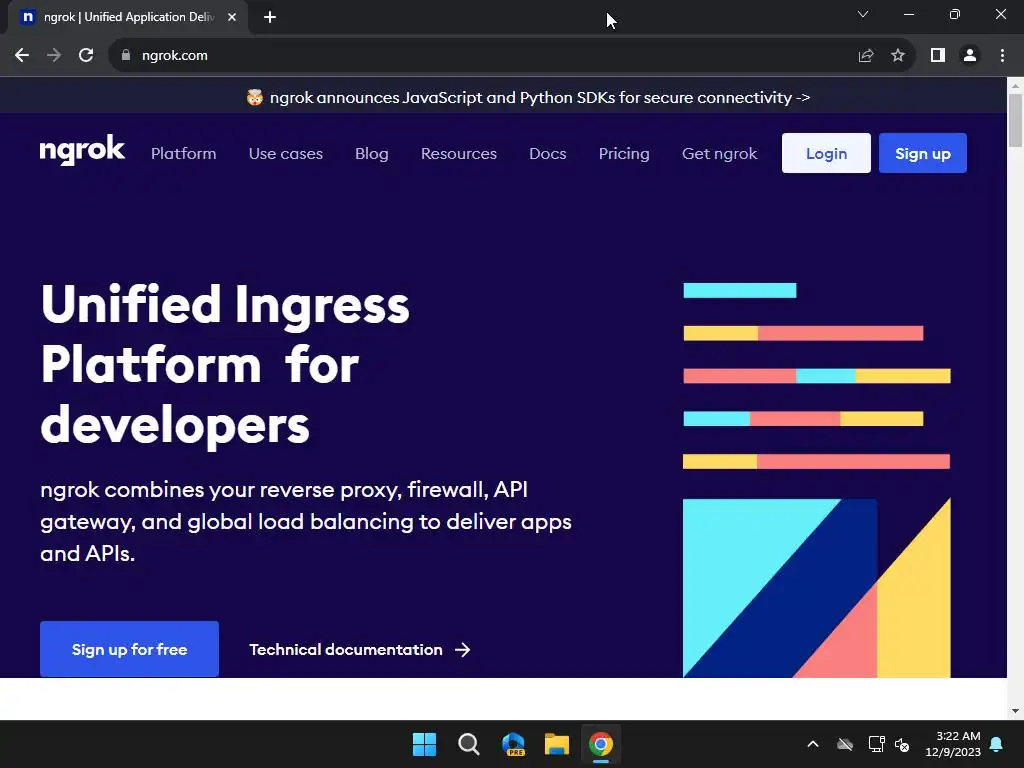This screenshot has width=1024, height=768.
Task: Open the Use cases menu
Action: 285,153
